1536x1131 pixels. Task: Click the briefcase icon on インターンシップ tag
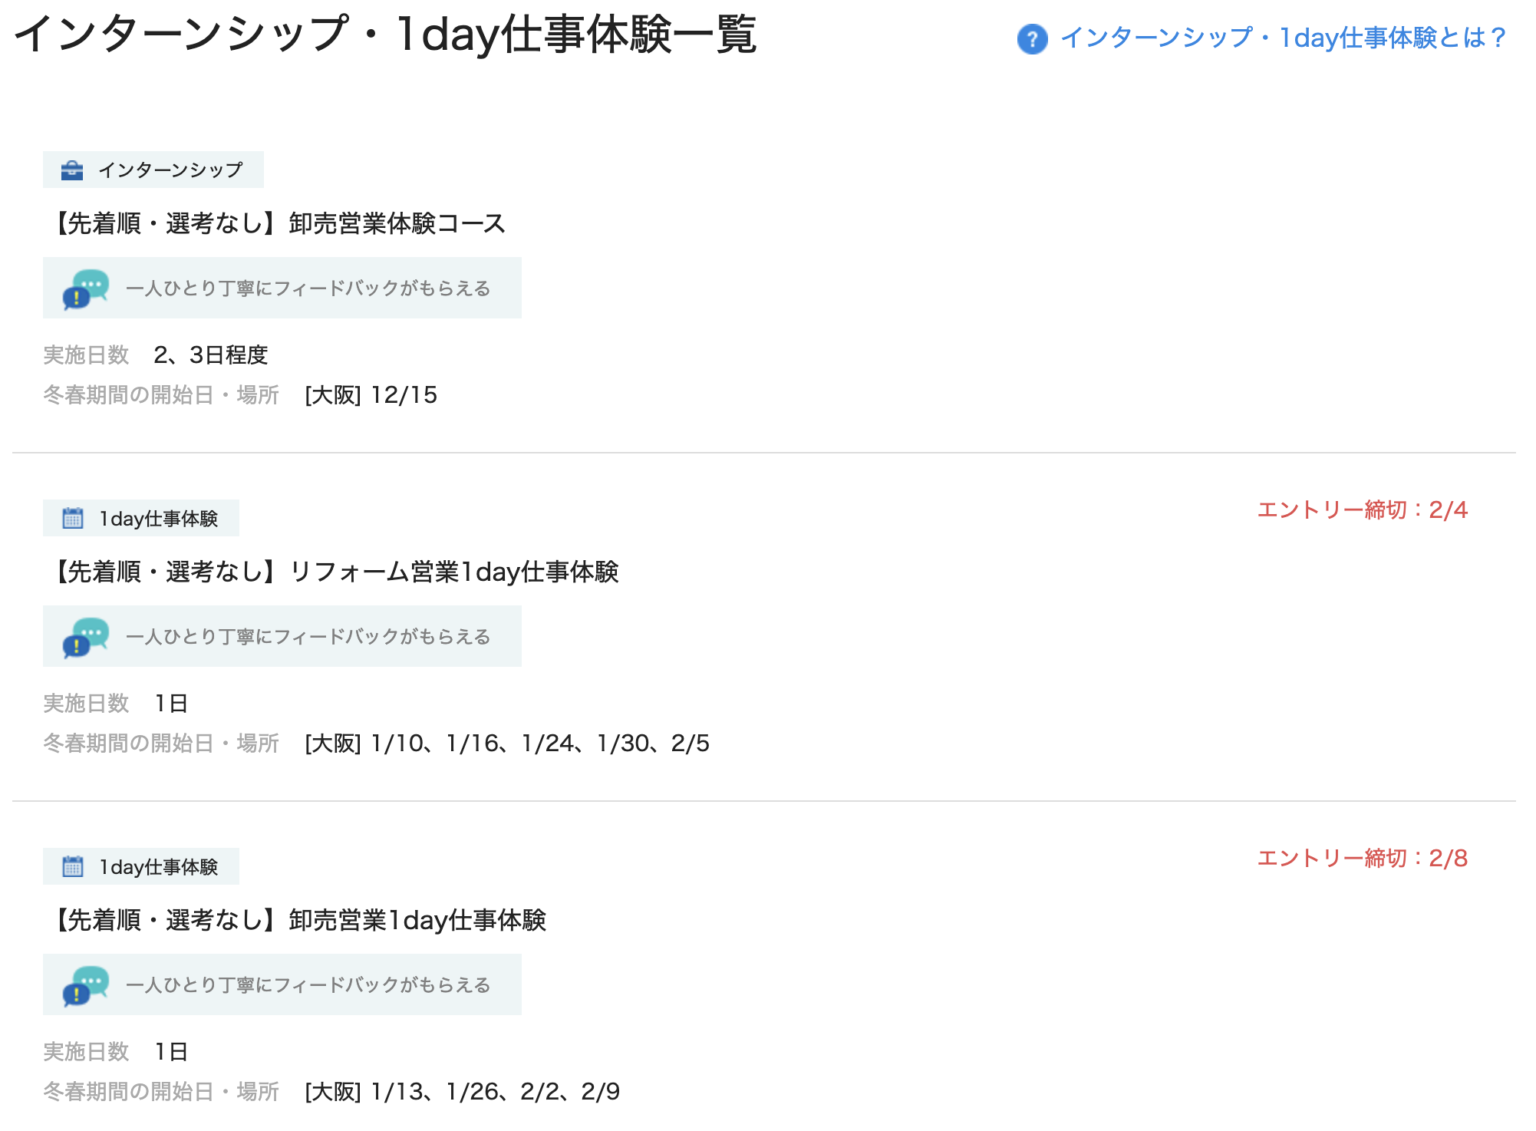[x=72, y=170]
